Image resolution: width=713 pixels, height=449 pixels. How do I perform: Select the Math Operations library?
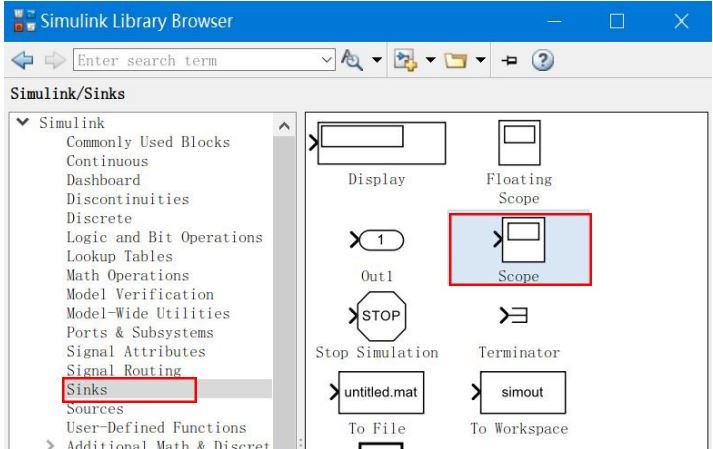click(x=128, y=276)
